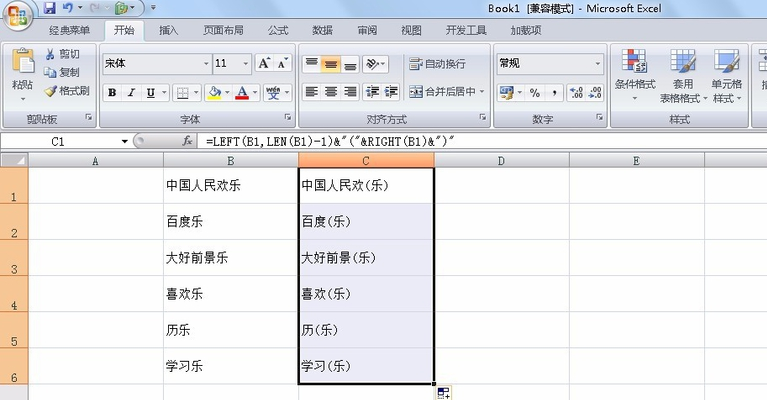Click into the formula bar
The width and height of the screenshot is (767, 400).
[x=482, y=142]
